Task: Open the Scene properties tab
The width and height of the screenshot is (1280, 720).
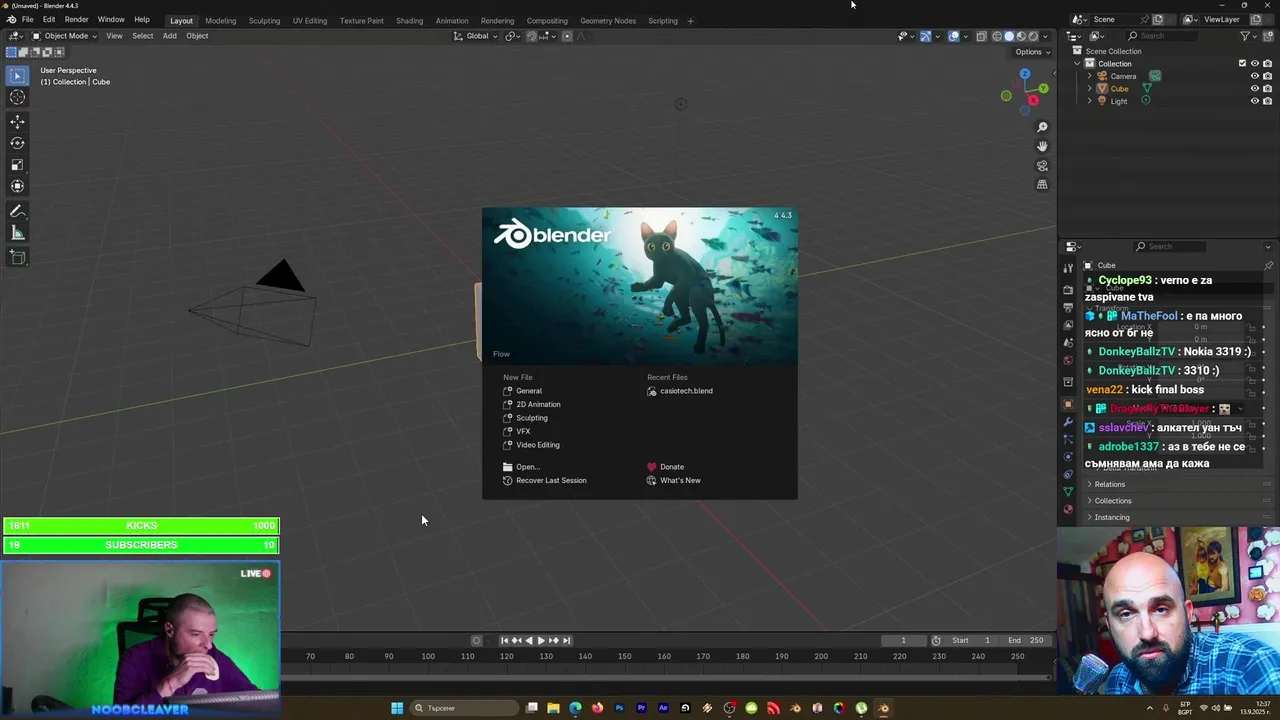Action: [x=1068, y=343]
